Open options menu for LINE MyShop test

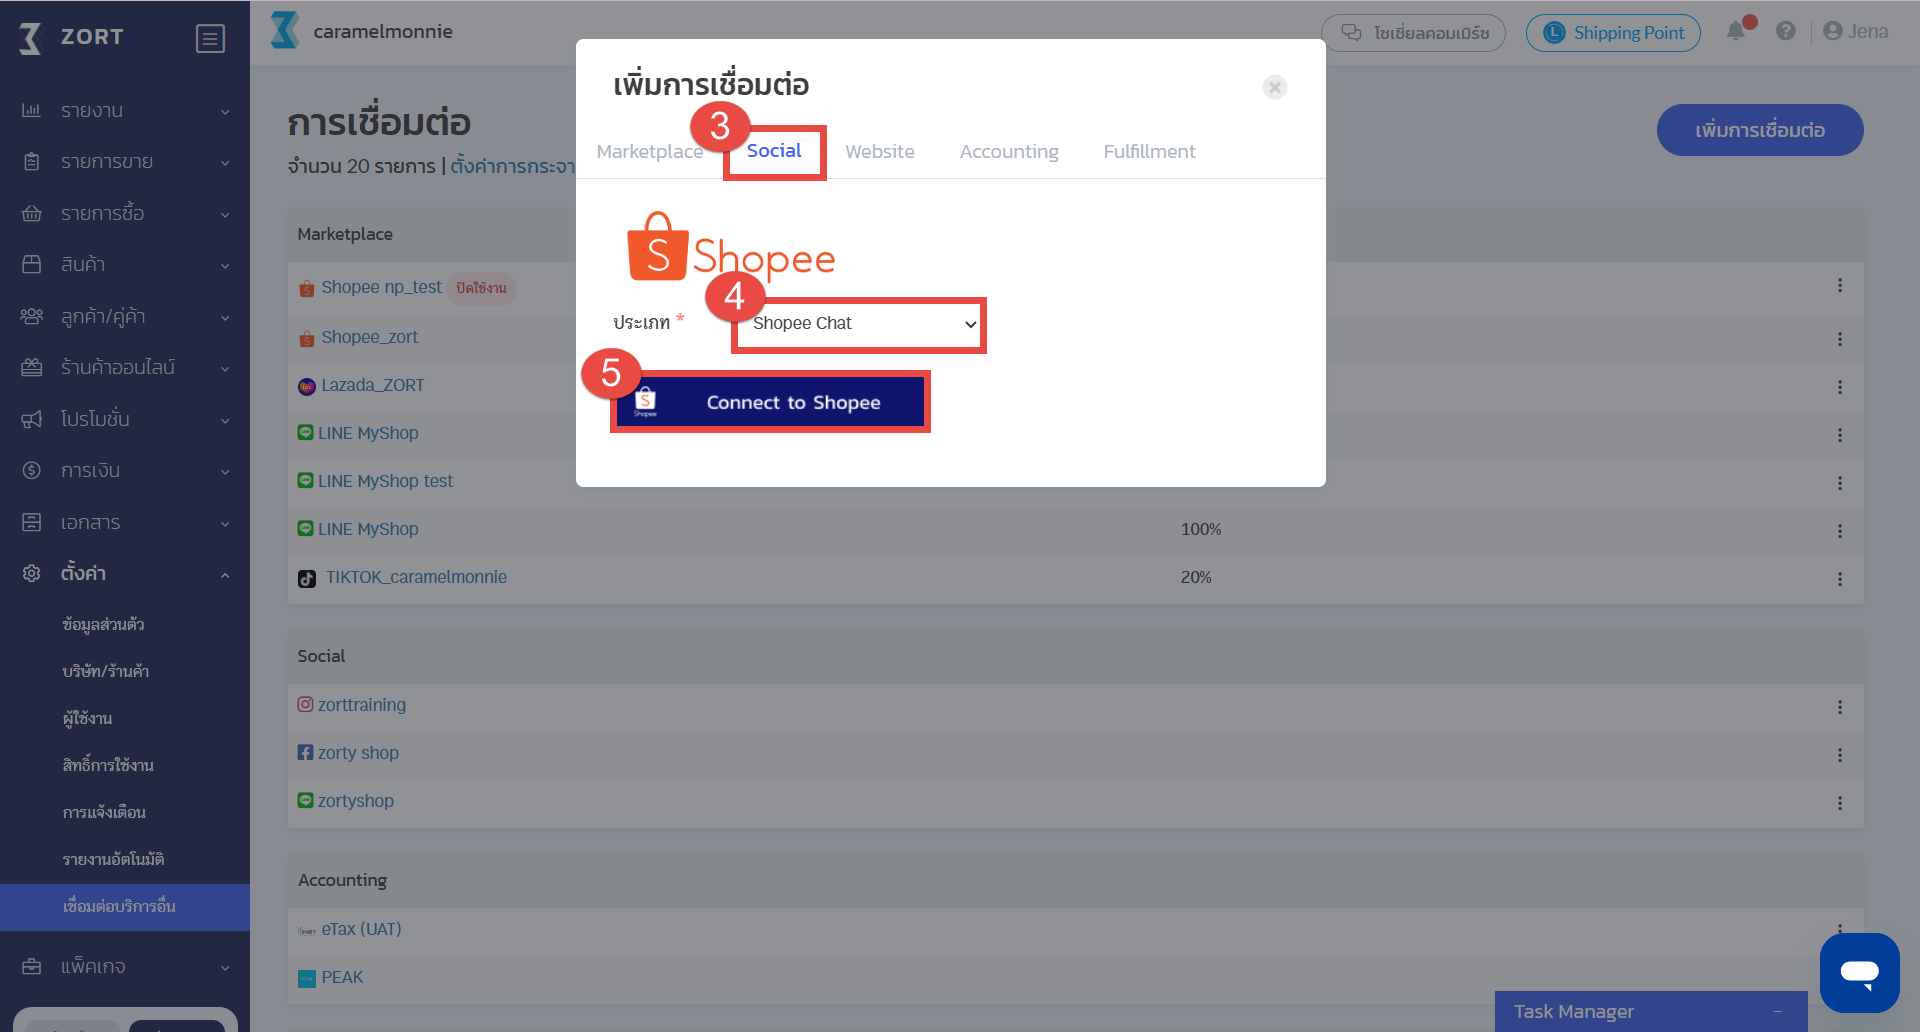tap(1840, 483)
